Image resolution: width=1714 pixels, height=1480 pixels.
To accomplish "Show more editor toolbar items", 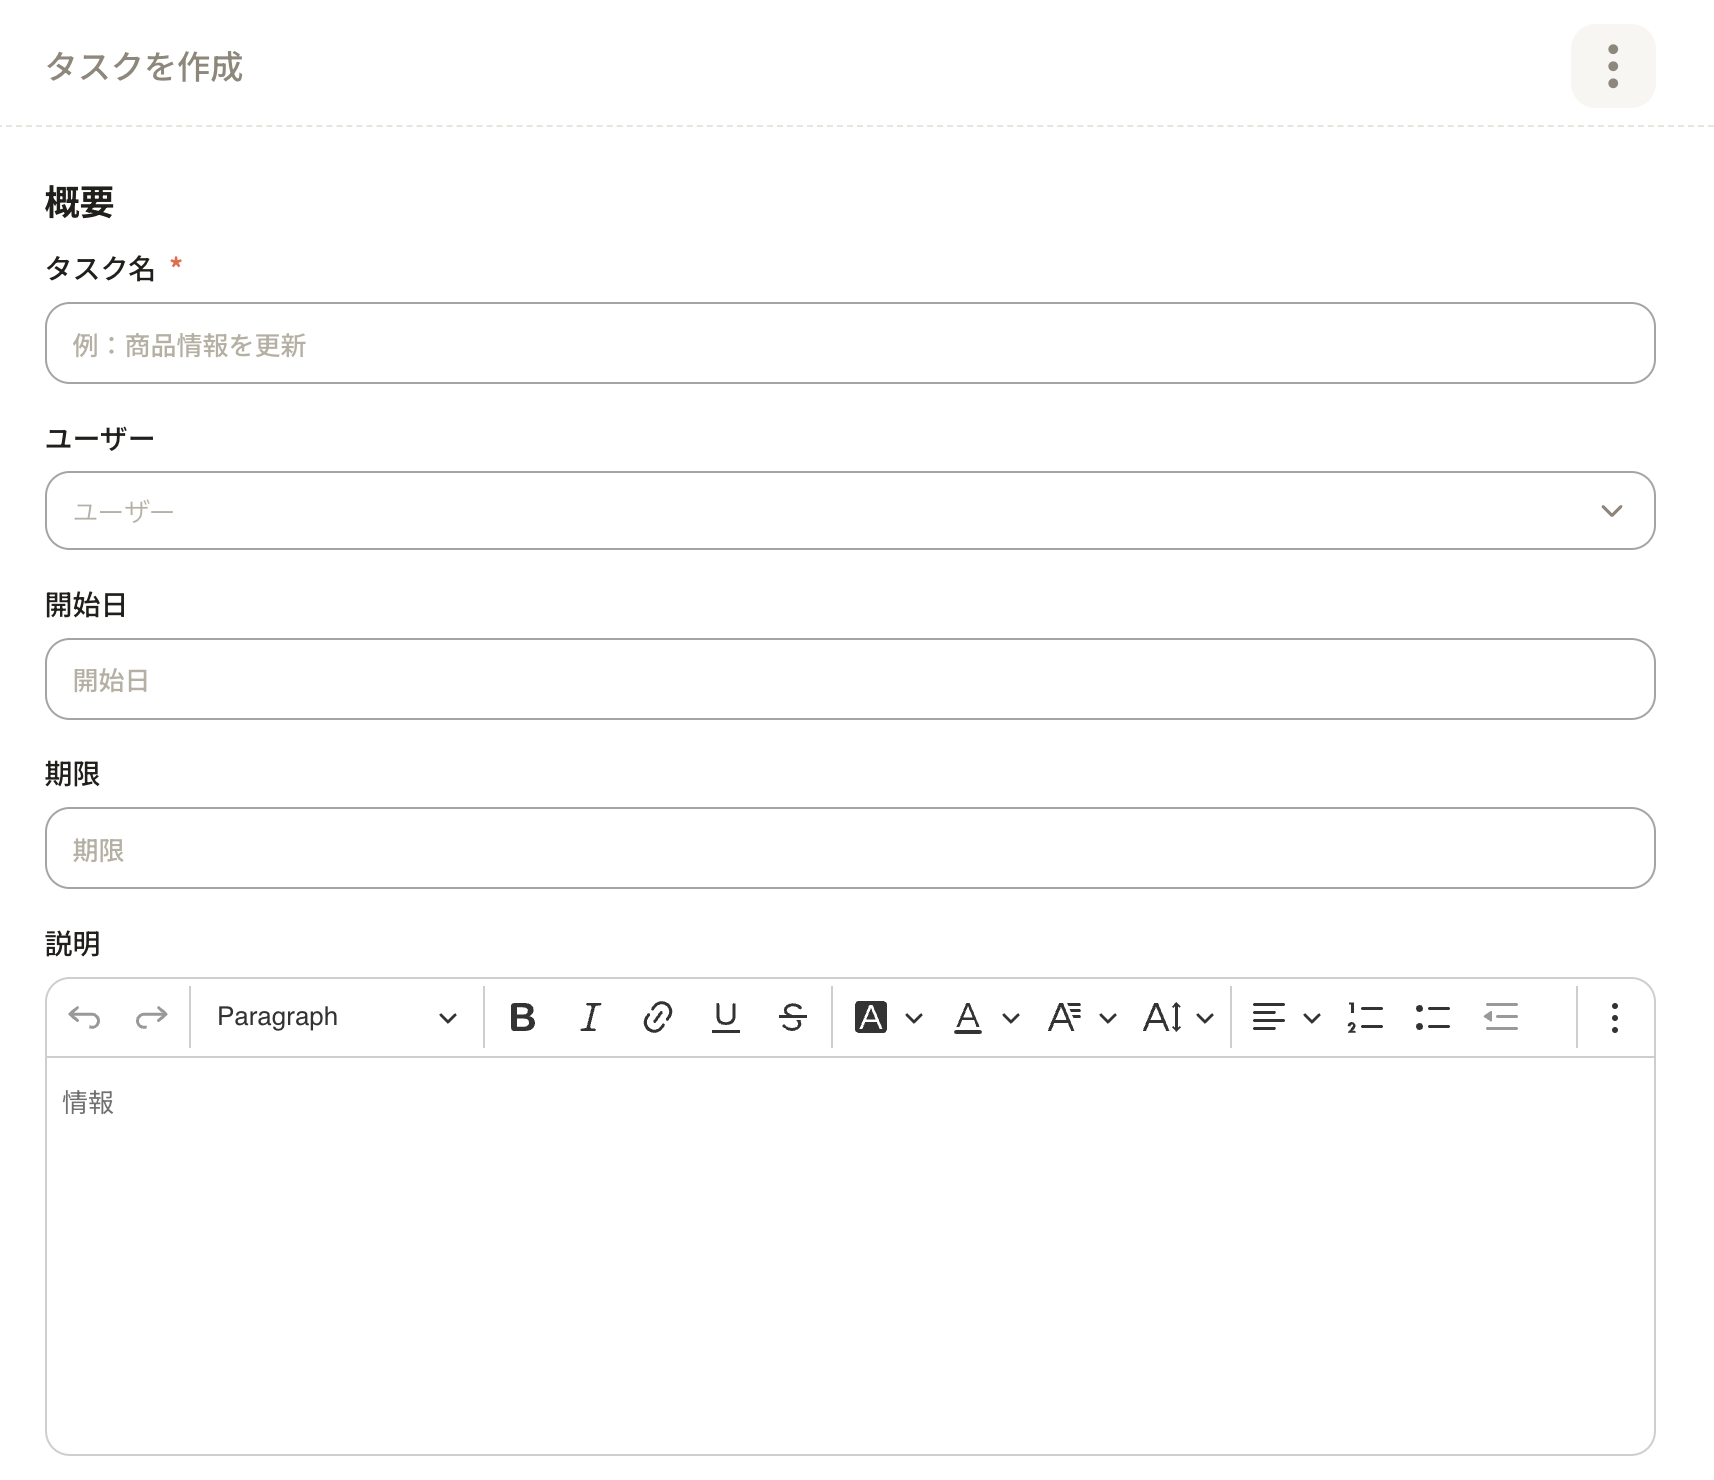I will point(1614,1018).
